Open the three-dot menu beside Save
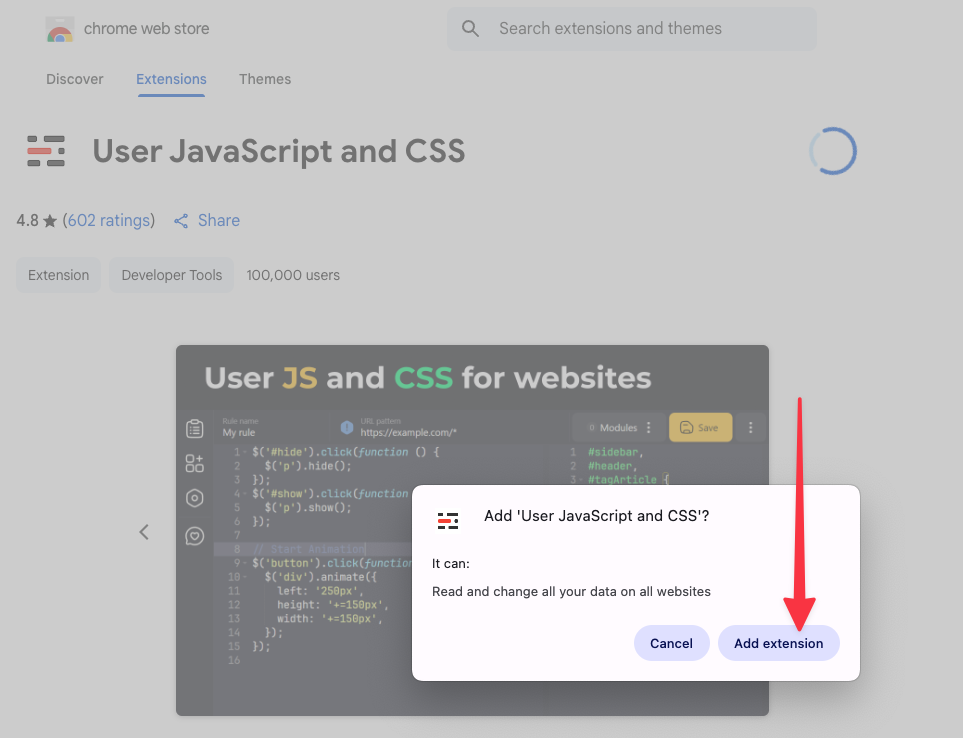This screenshot has height=738, width=963. coord(751,427)
